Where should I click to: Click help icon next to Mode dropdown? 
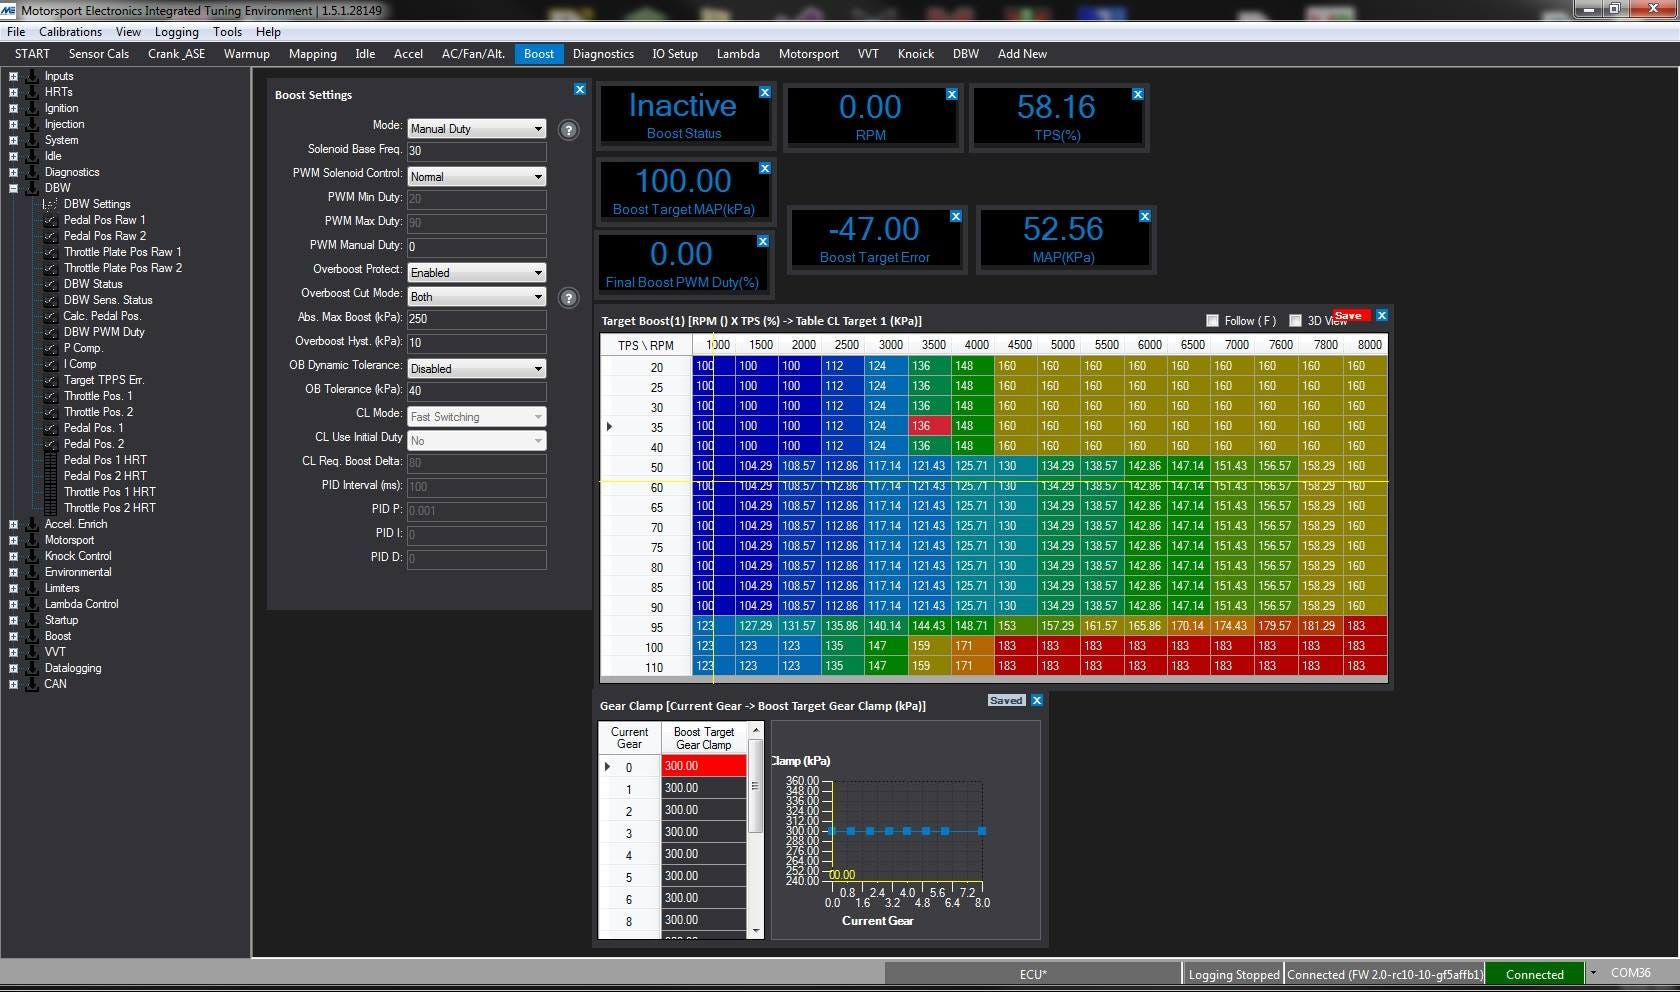coord(568,130)
